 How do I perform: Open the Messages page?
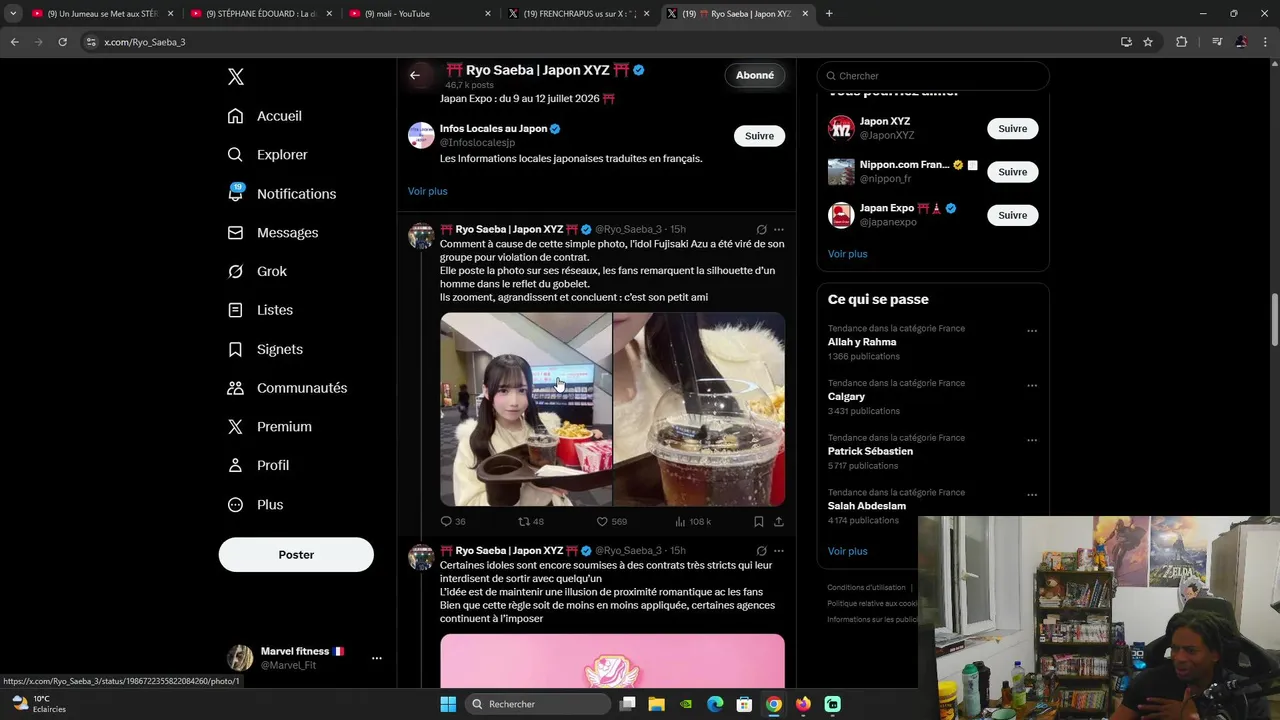[x=272, y=233]
